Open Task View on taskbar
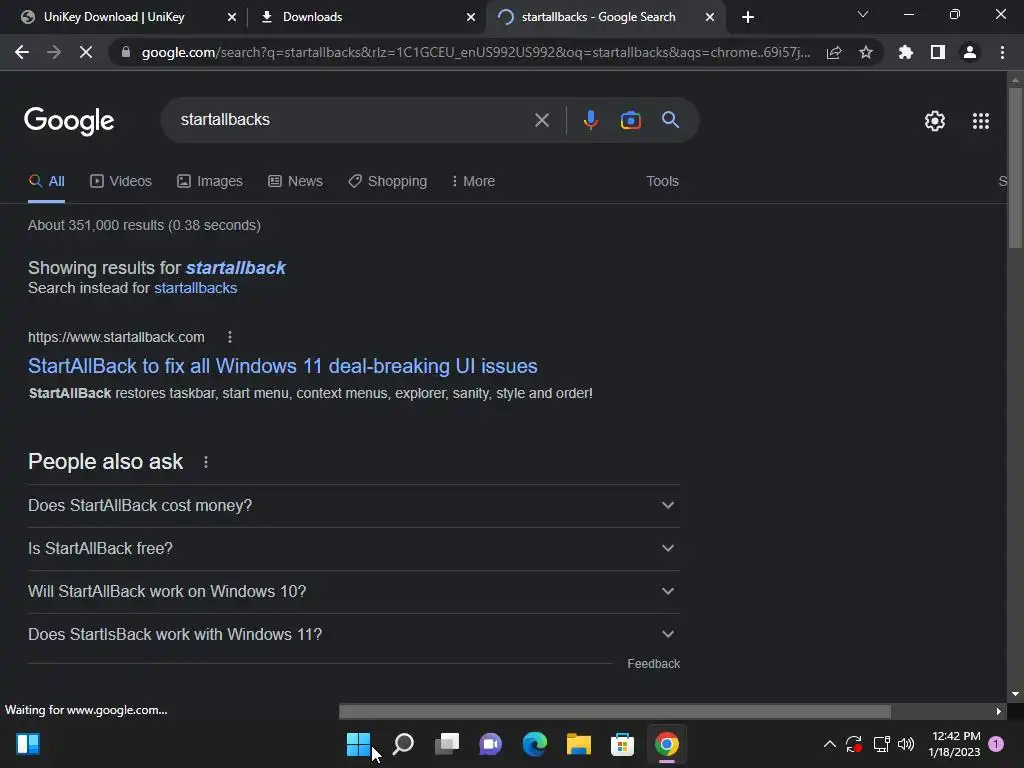 447,744
